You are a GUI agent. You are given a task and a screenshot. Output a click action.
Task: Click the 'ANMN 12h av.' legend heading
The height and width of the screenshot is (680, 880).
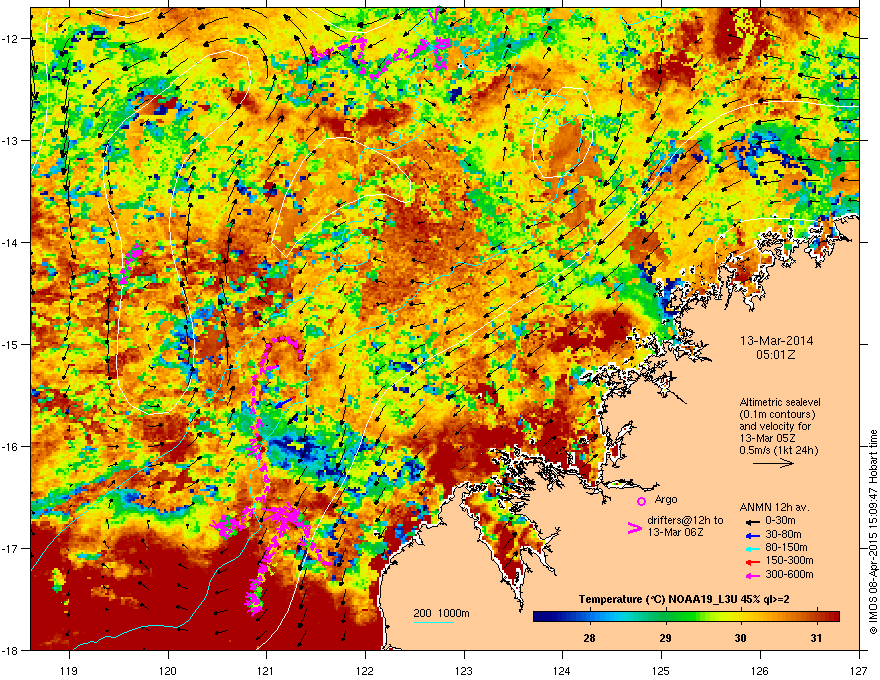coord(774,507)
